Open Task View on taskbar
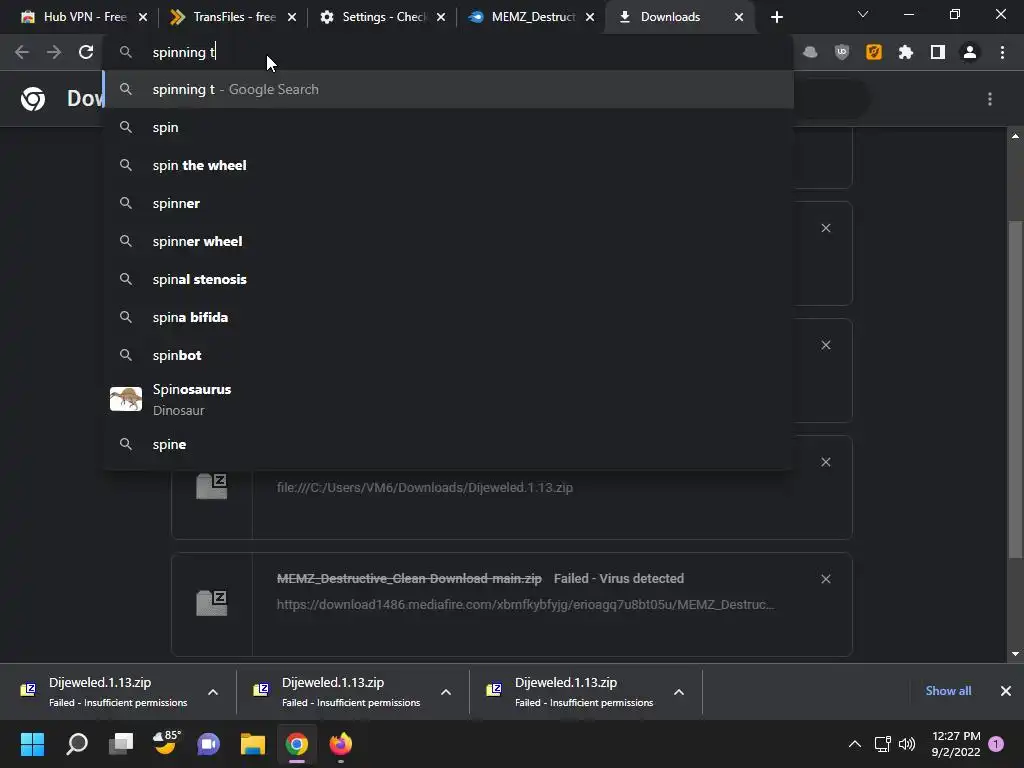 pos(120,744)
